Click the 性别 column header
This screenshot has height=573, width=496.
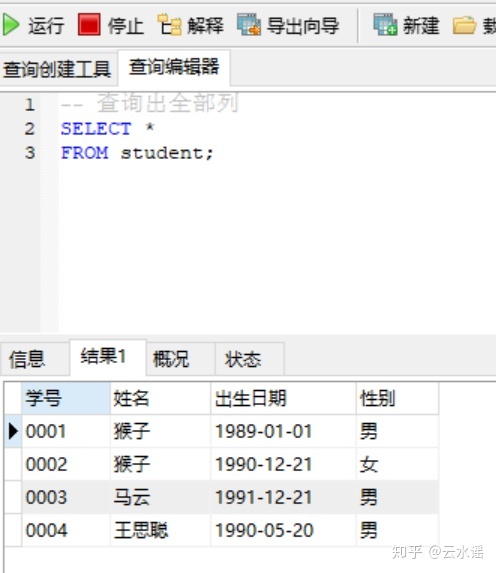click(397, 398)
